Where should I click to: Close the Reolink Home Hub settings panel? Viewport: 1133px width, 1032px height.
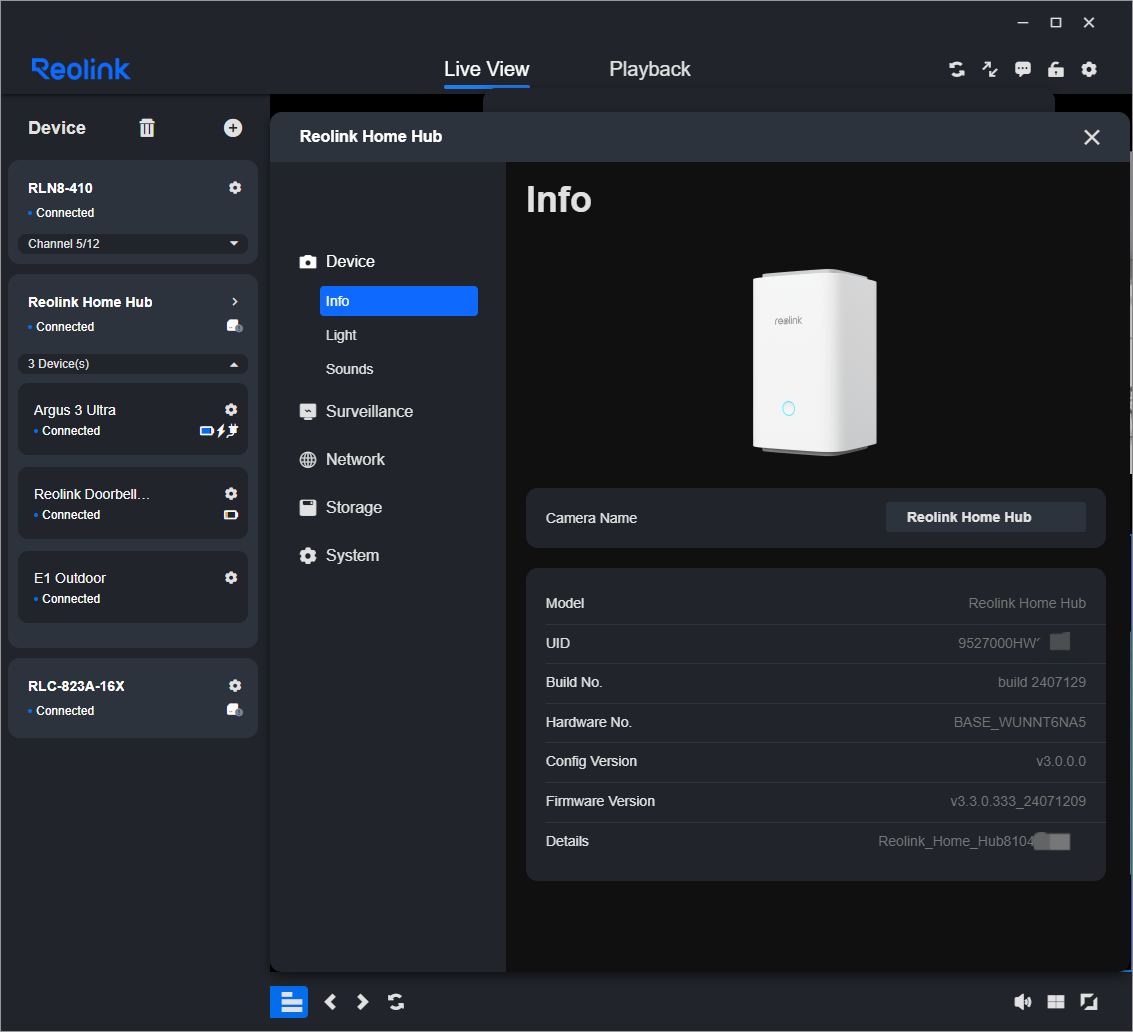pyautogui.click(x=1092, y=137)
